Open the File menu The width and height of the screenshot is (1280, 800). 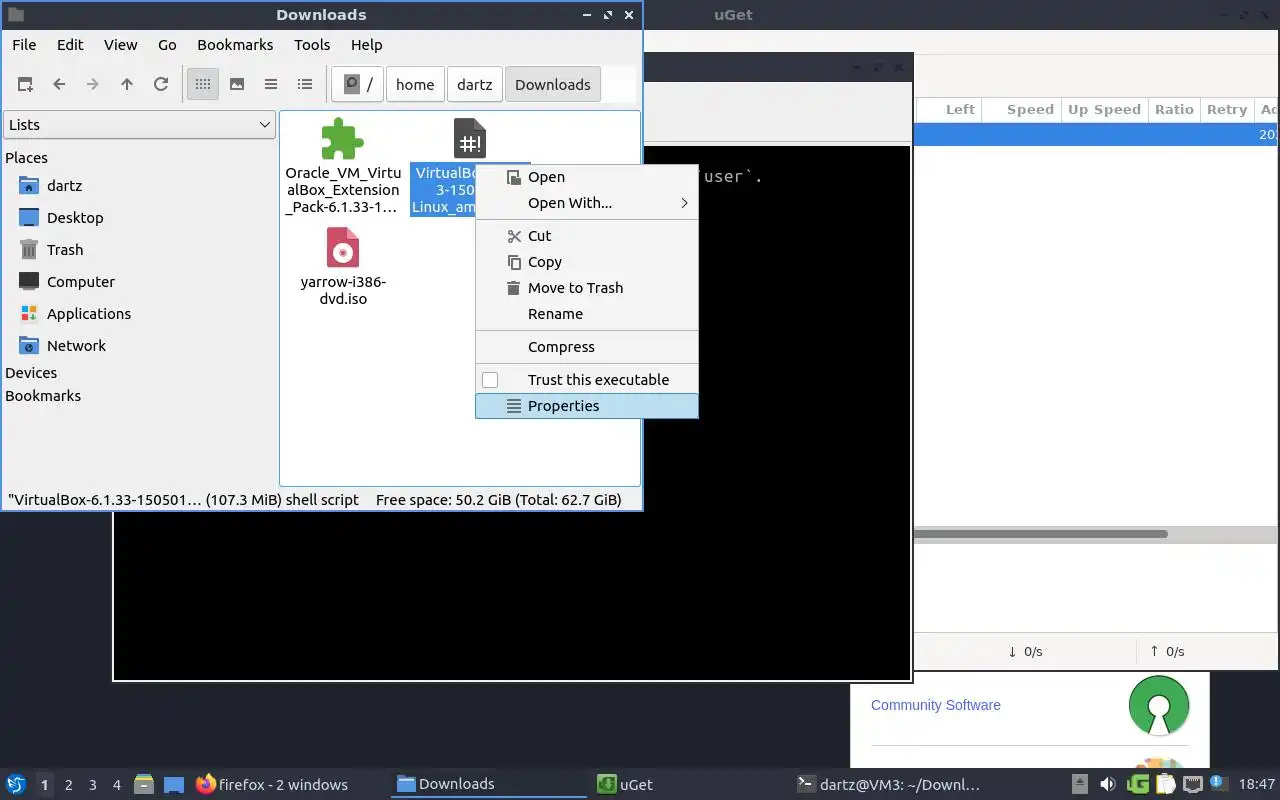(24, 45)
